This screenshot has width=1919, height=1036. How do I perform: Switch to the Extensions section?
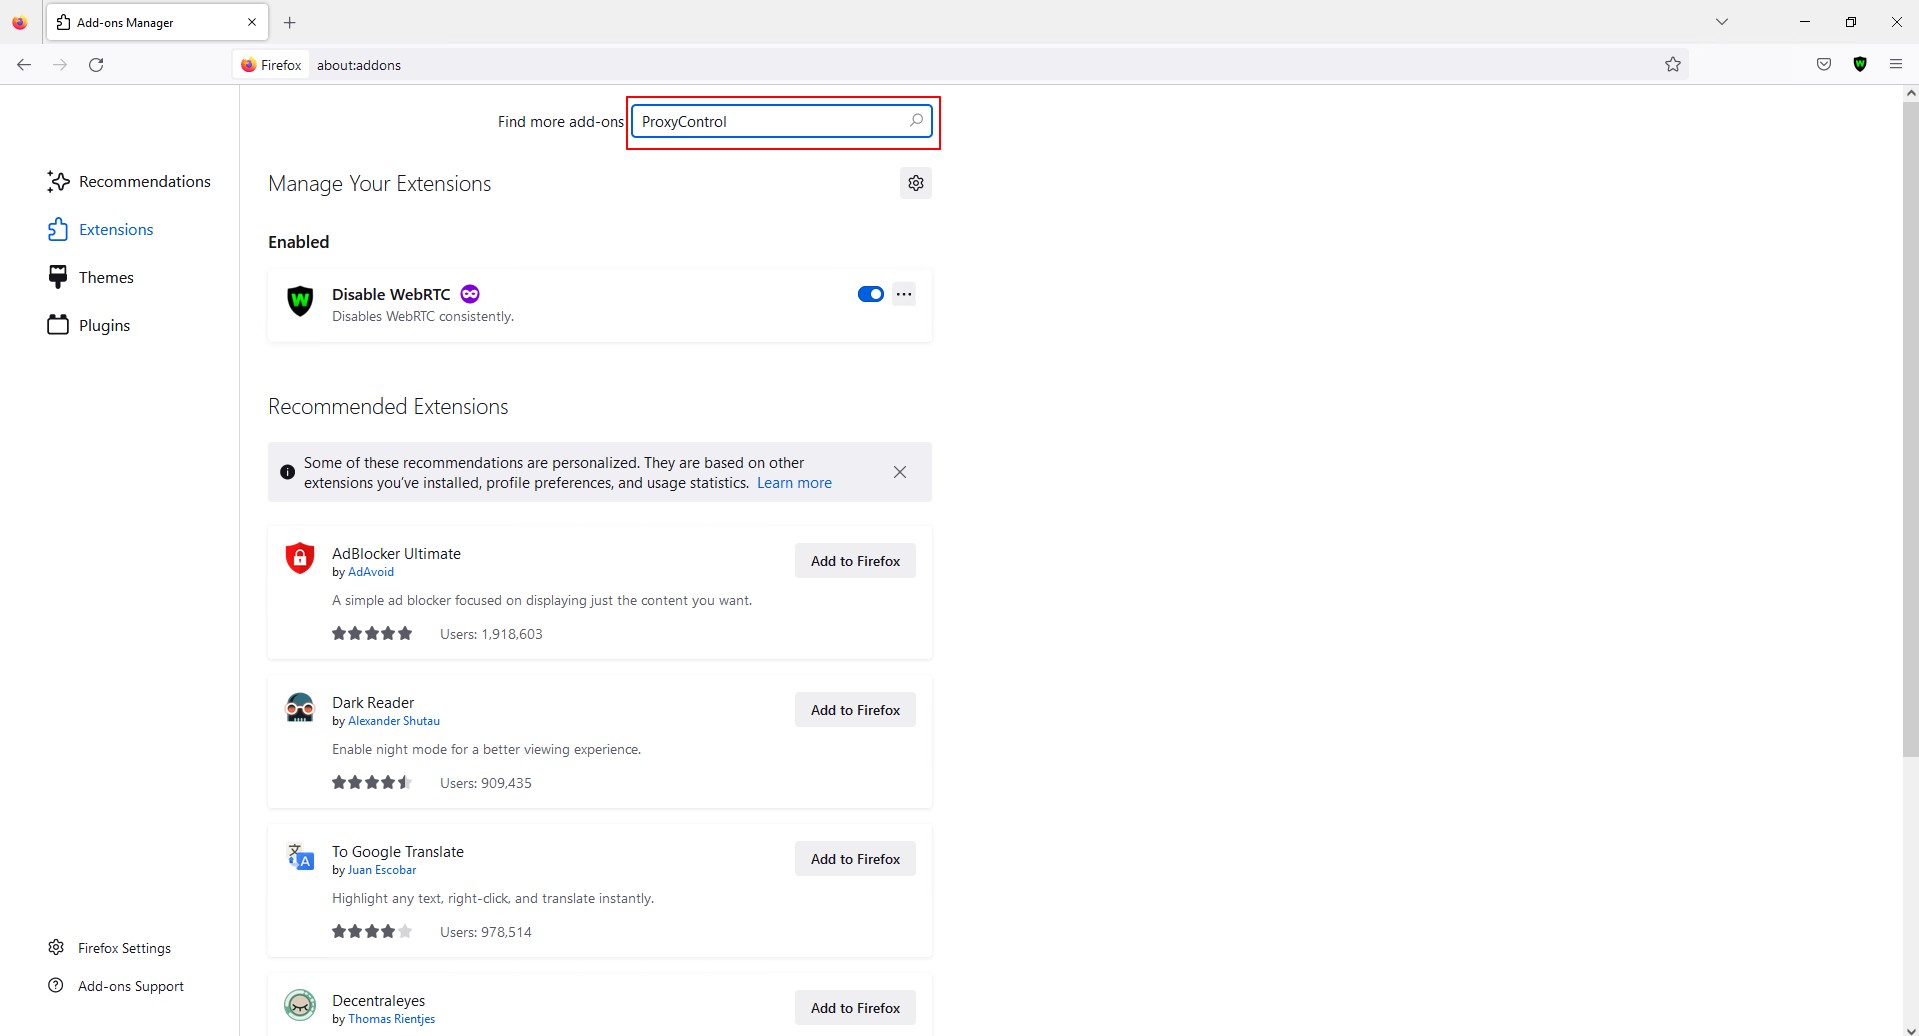coord(100,229)
